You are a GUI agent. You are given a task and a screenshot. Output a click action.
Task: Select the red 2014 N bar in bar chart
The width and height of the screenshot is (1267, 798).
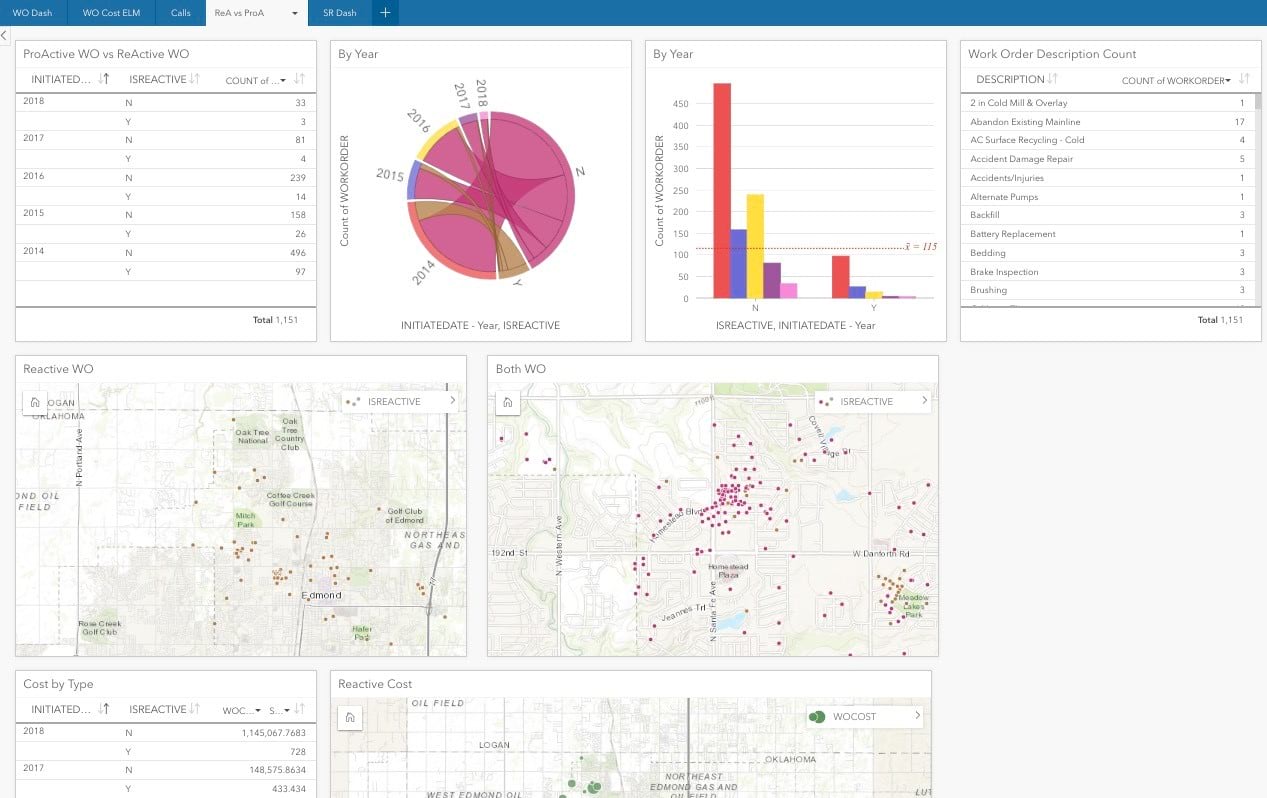(x=722, y=190)
